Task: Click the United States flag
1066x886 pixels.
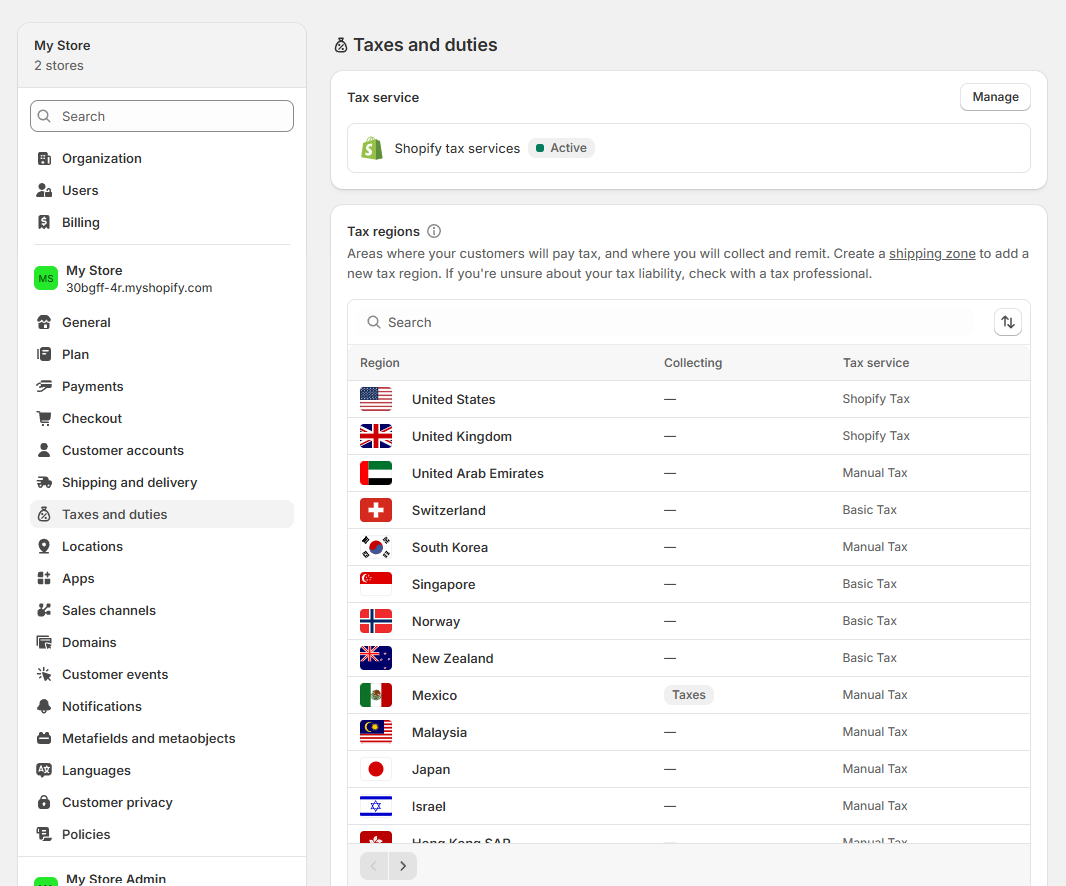Action: (x=376, y=399)
